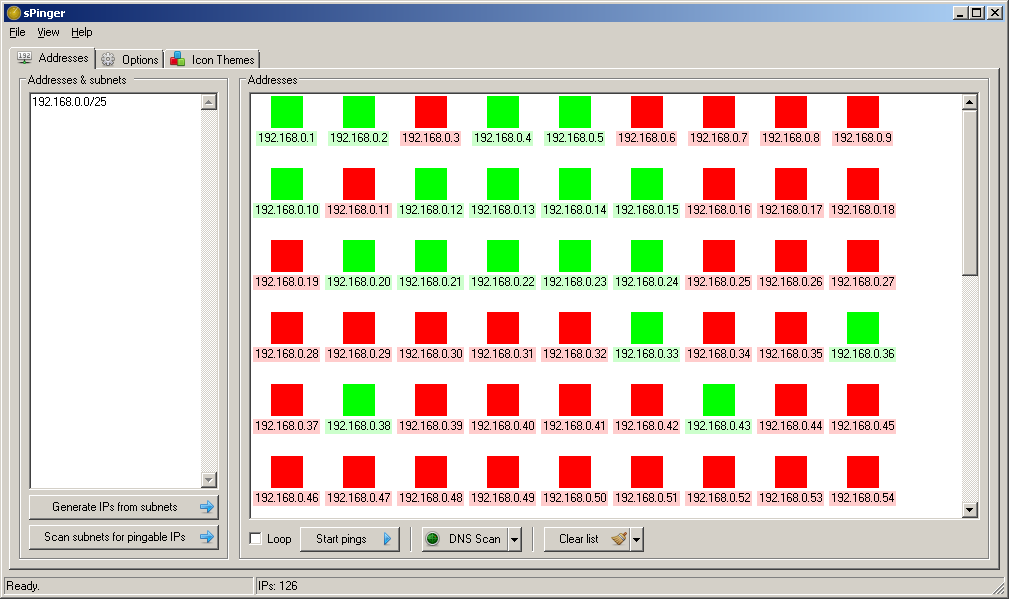Click the 192.168.0.20 address label
The height and width of the screenshot is (599, 1009).
coord(359,282)
